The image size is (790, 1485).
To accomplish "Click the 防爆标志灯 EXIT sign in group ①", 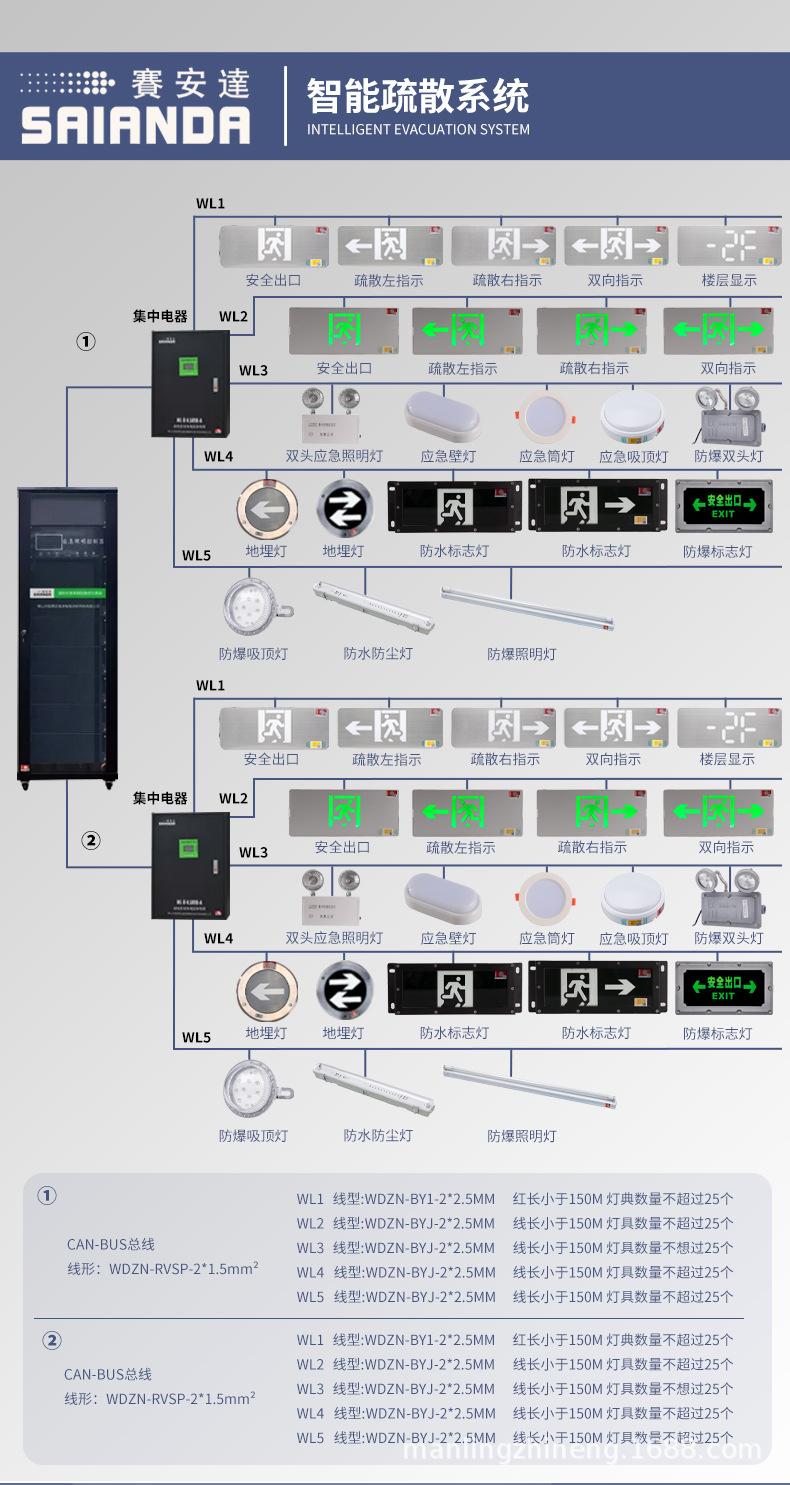I will (724, 508).
